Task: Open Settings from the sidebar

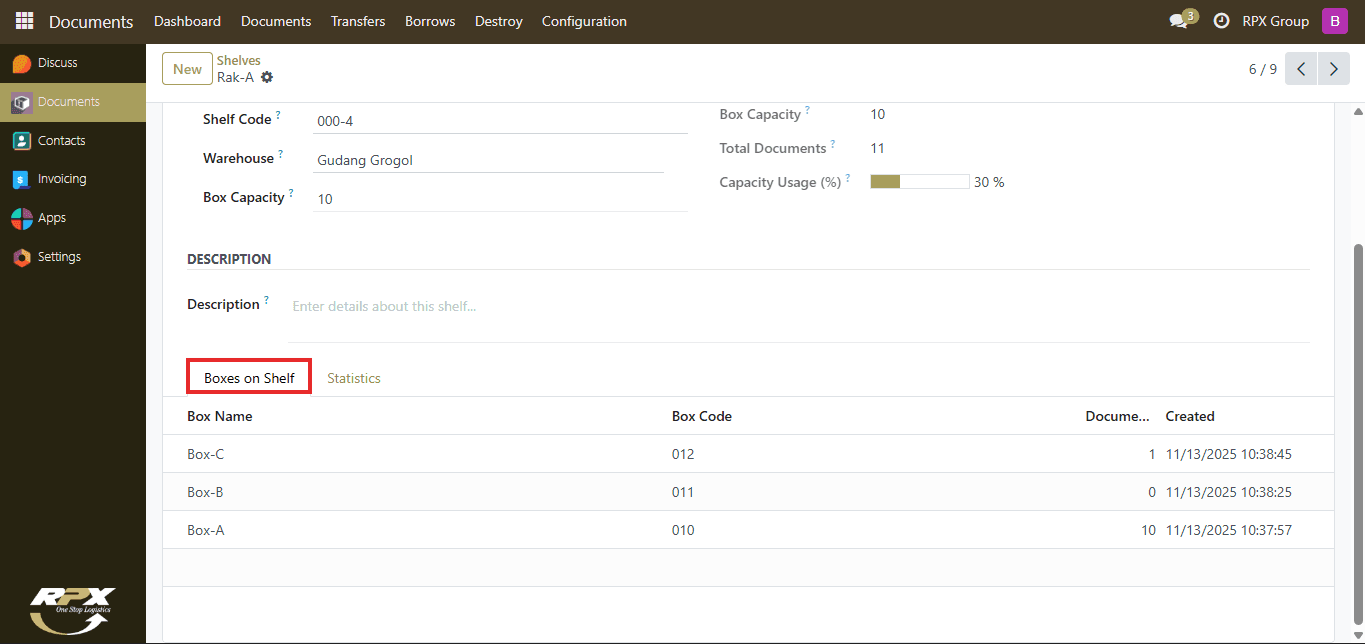Action: [x=73, y=257]
